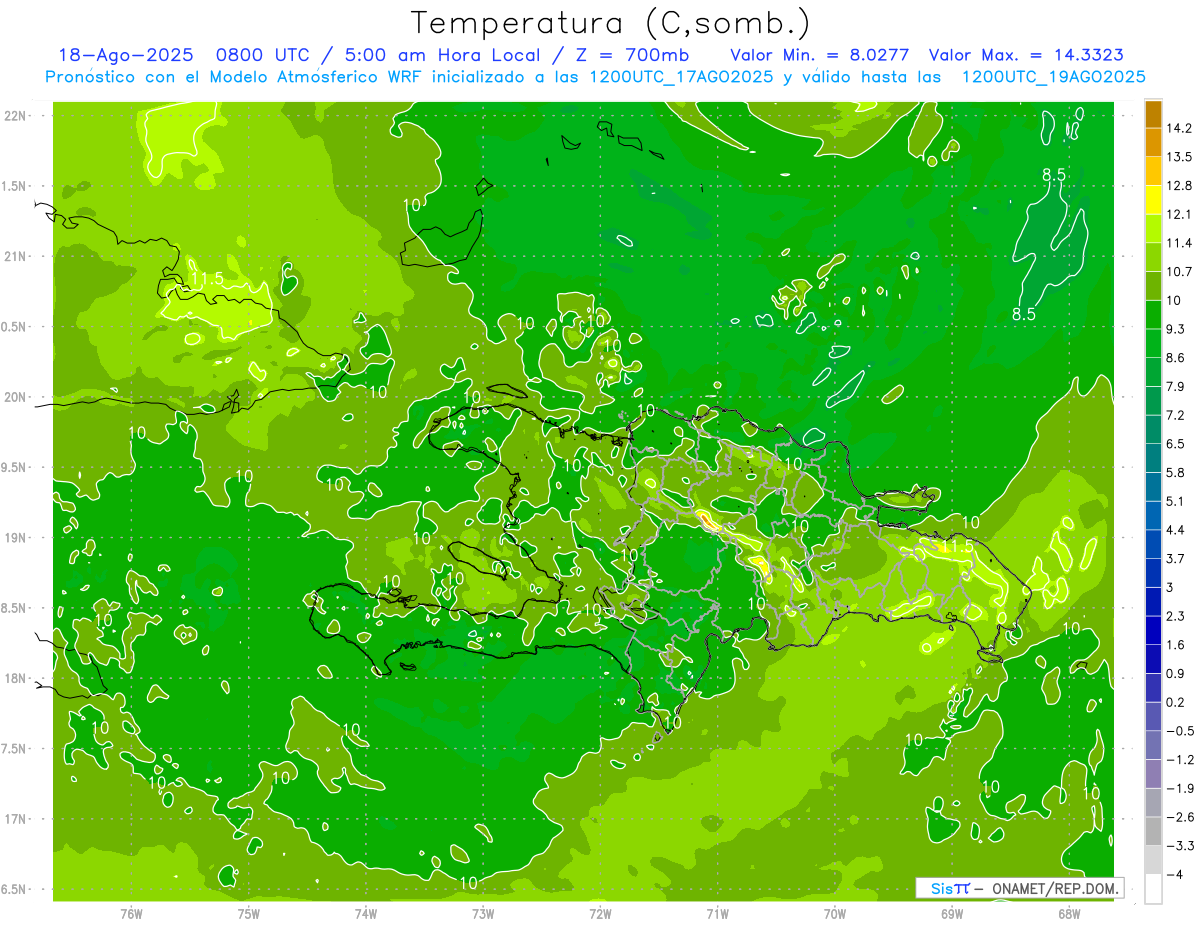Click the '18N' latitude axis label
The image size is (1200, 927).
(x=14, y=678)
